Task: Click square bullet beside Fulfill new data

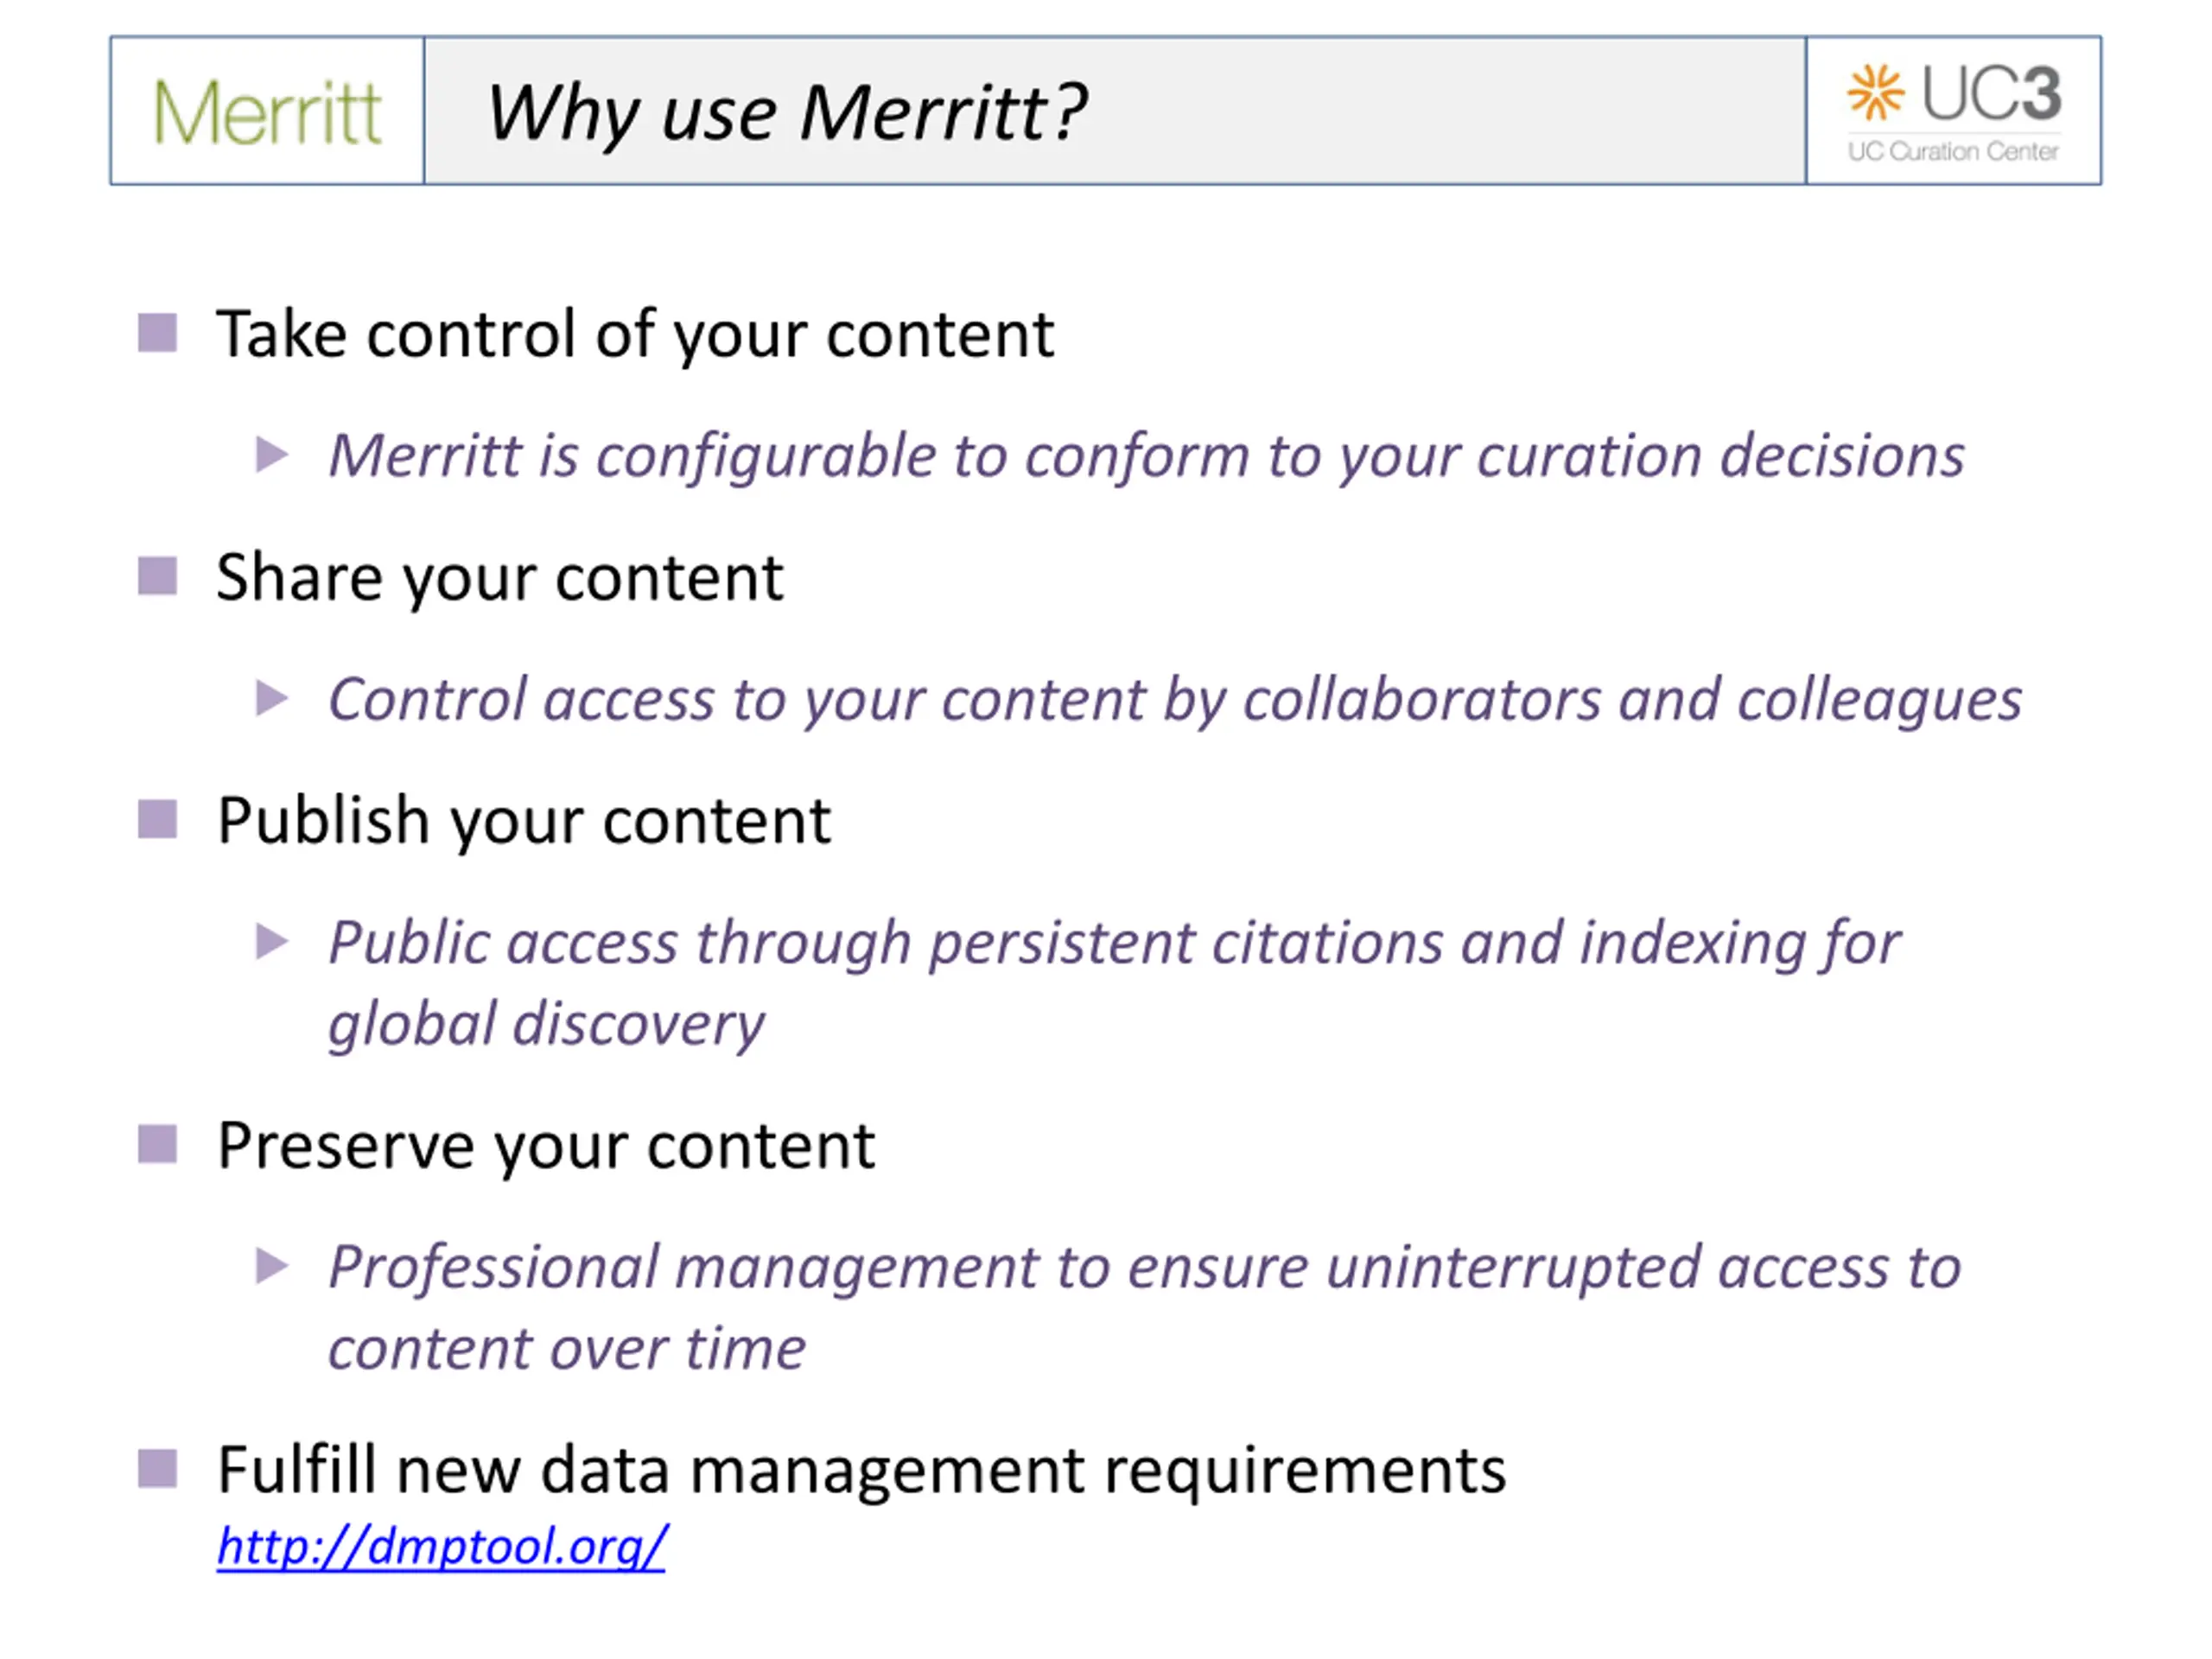Action: (157, 1469)
